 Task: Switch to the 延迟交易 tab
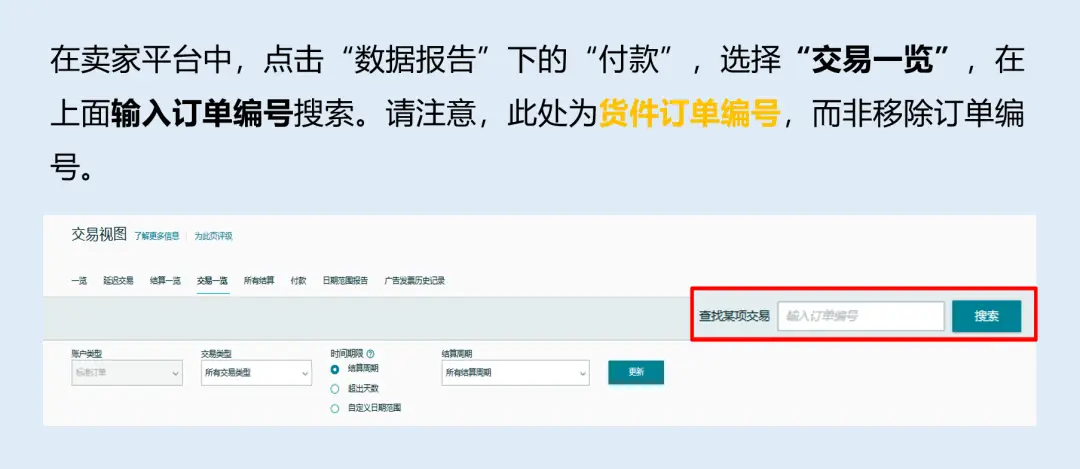click(118, 281)
